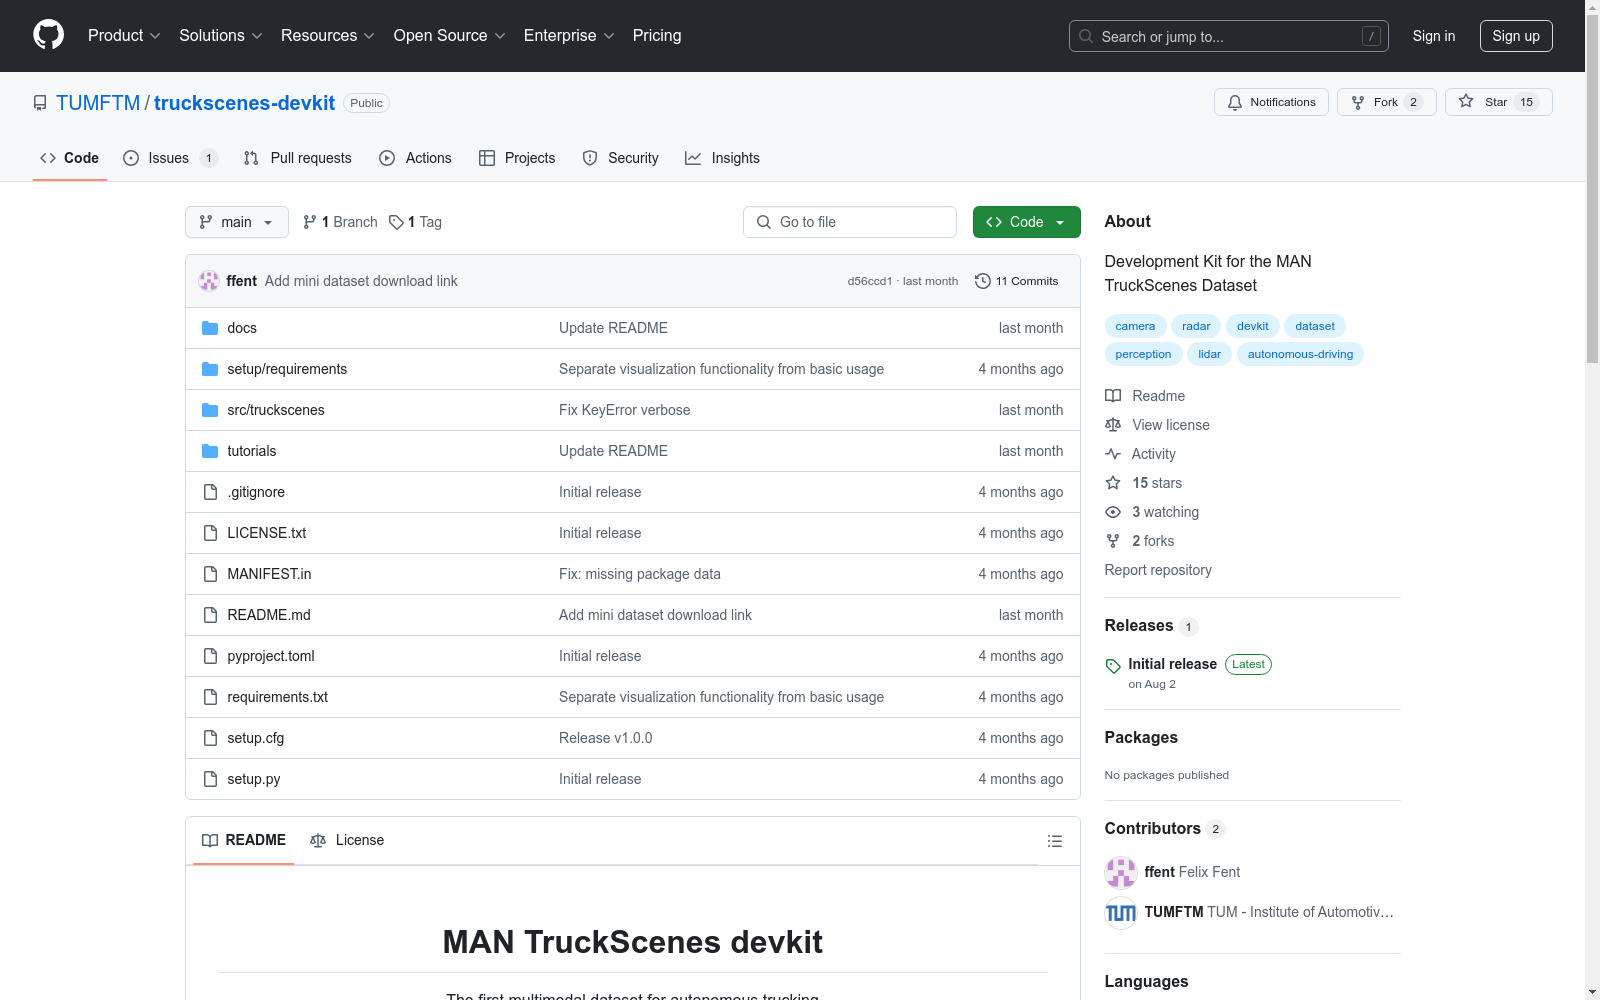Open the docs folder
Image resolution: width=1600 pixels, height=1000 pixels.
point(242,328)
